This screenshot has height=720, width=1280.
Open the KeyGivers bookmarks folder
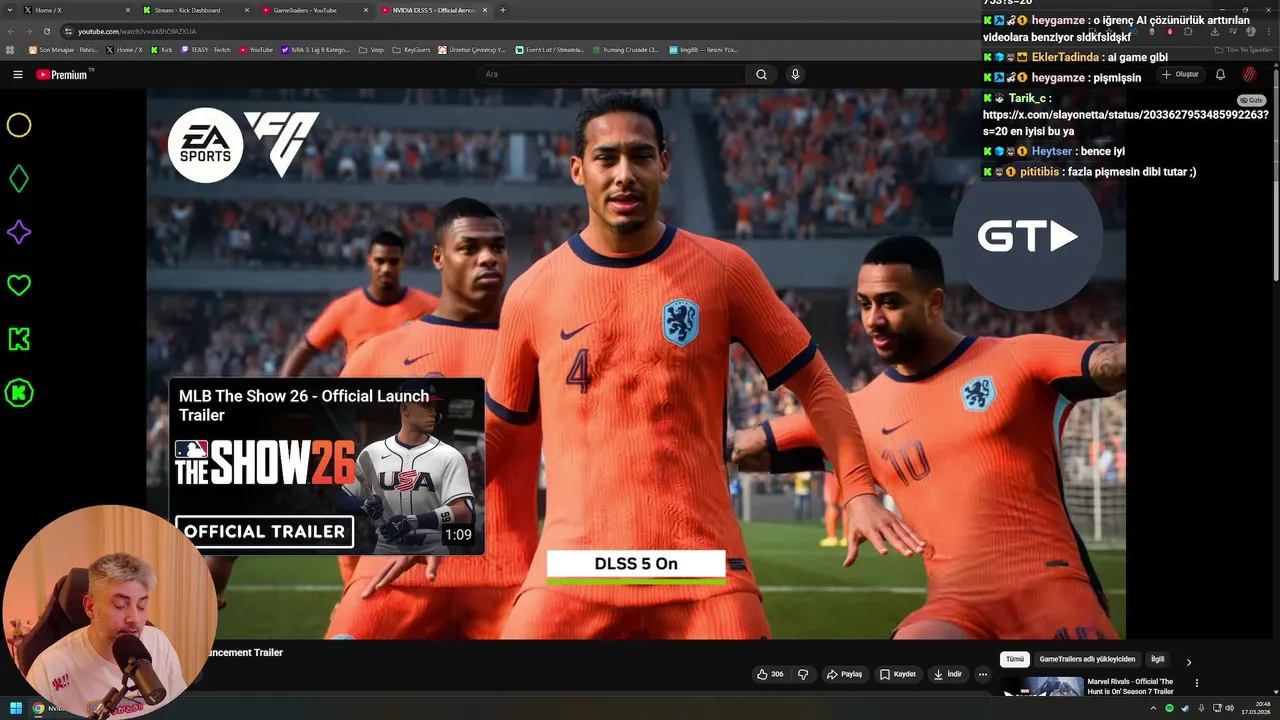tap(412, 49)
